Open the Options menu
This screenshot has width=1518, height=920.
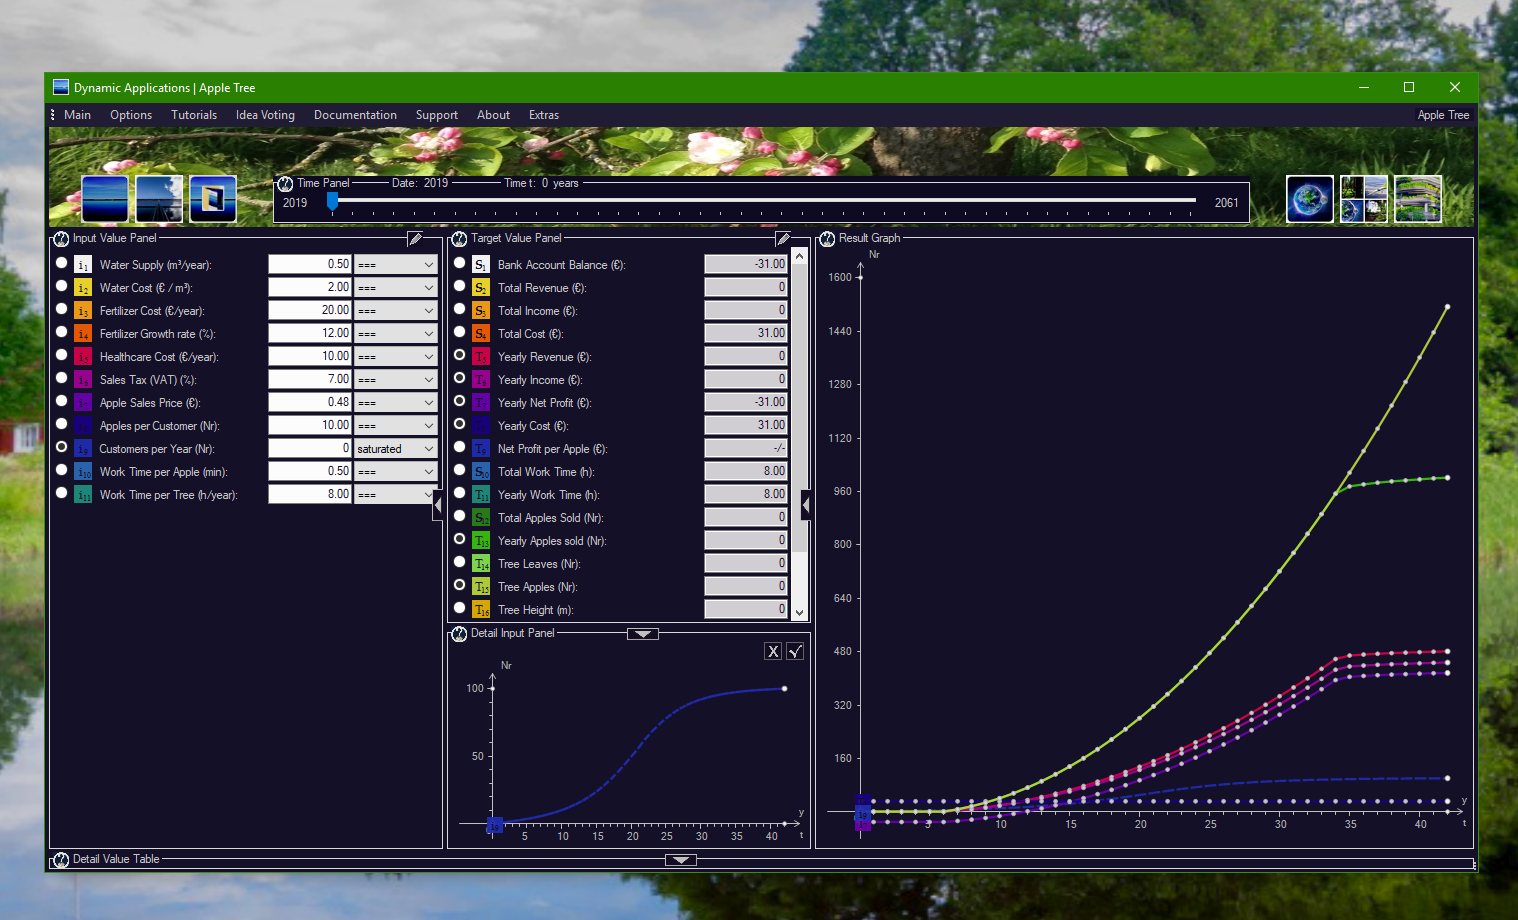(x=131, y=114)
